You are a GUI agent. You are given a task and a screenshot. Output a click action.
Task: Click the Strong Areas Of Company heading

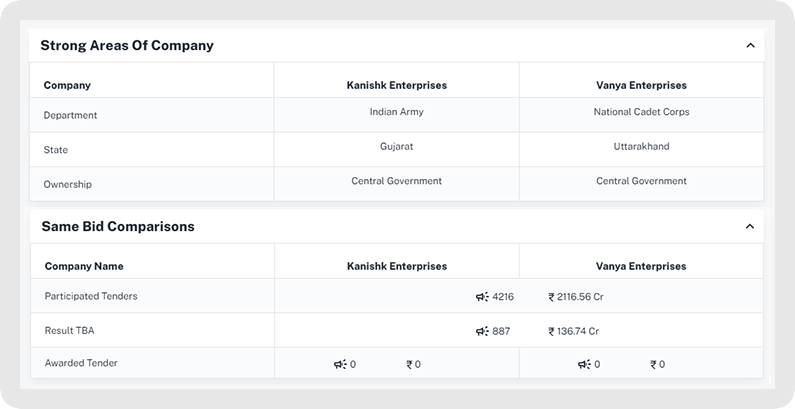127,45
